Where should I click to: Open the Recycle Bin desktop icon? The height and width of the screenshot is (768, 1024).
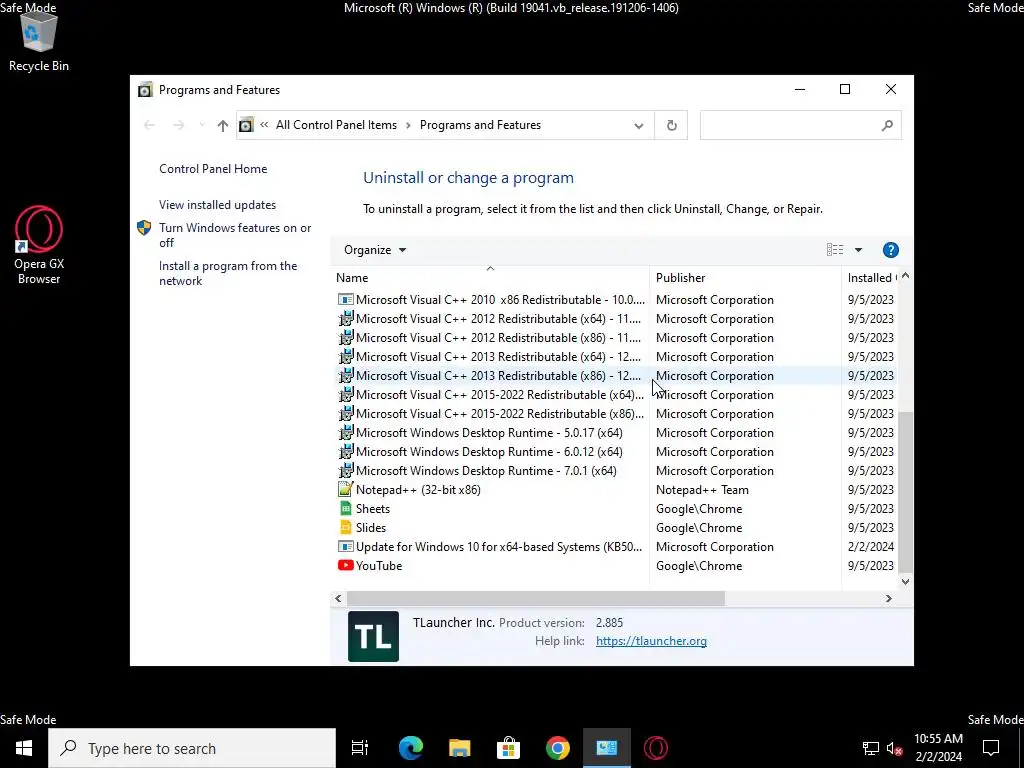click(x=39, y=42)
